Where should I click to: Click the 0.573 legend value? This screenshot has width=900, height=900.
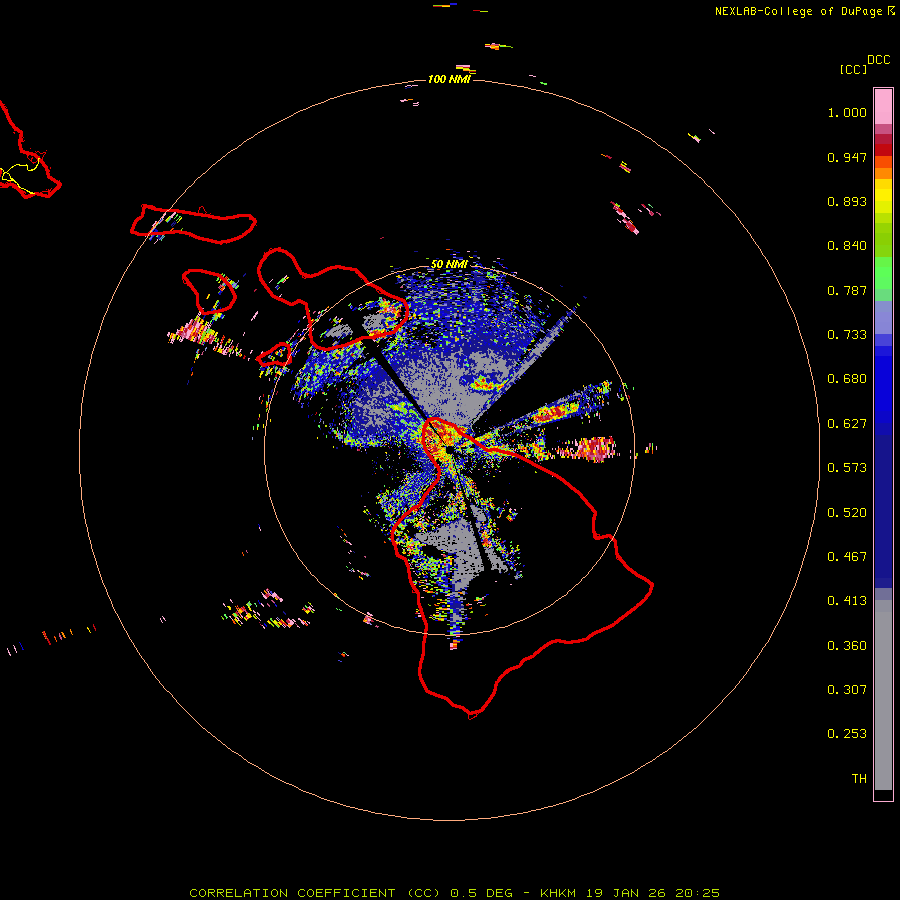coord(847,468)
